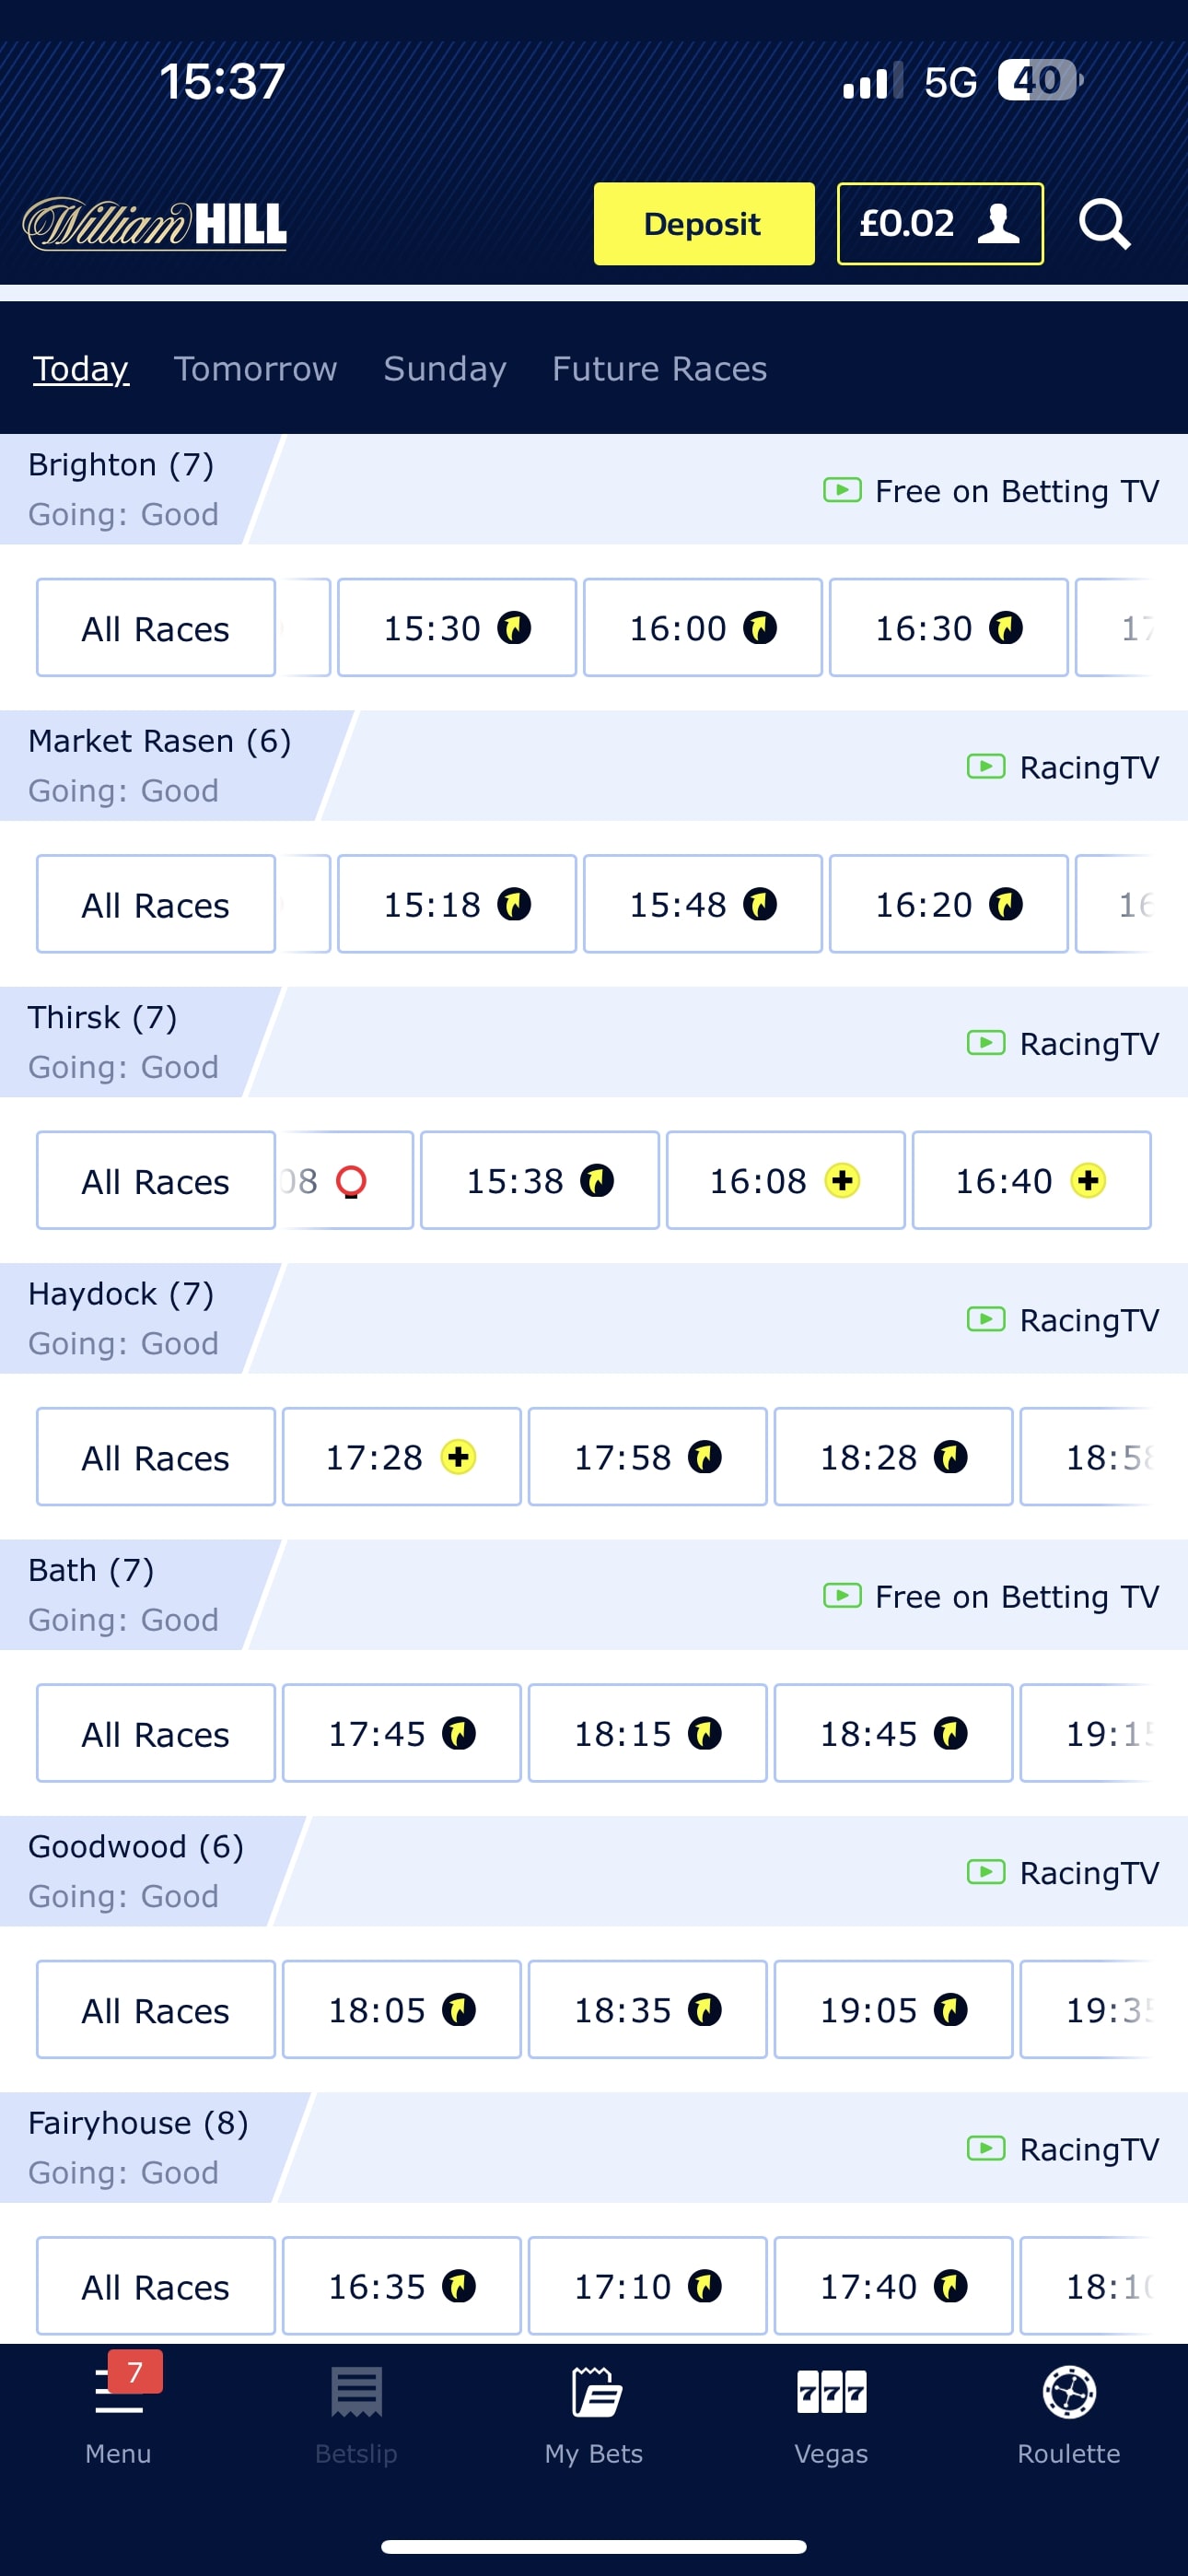Tap the Free on Betting TV icon for Brighton
Screen dimensions: 1188x2576
(x=841, y=491)
